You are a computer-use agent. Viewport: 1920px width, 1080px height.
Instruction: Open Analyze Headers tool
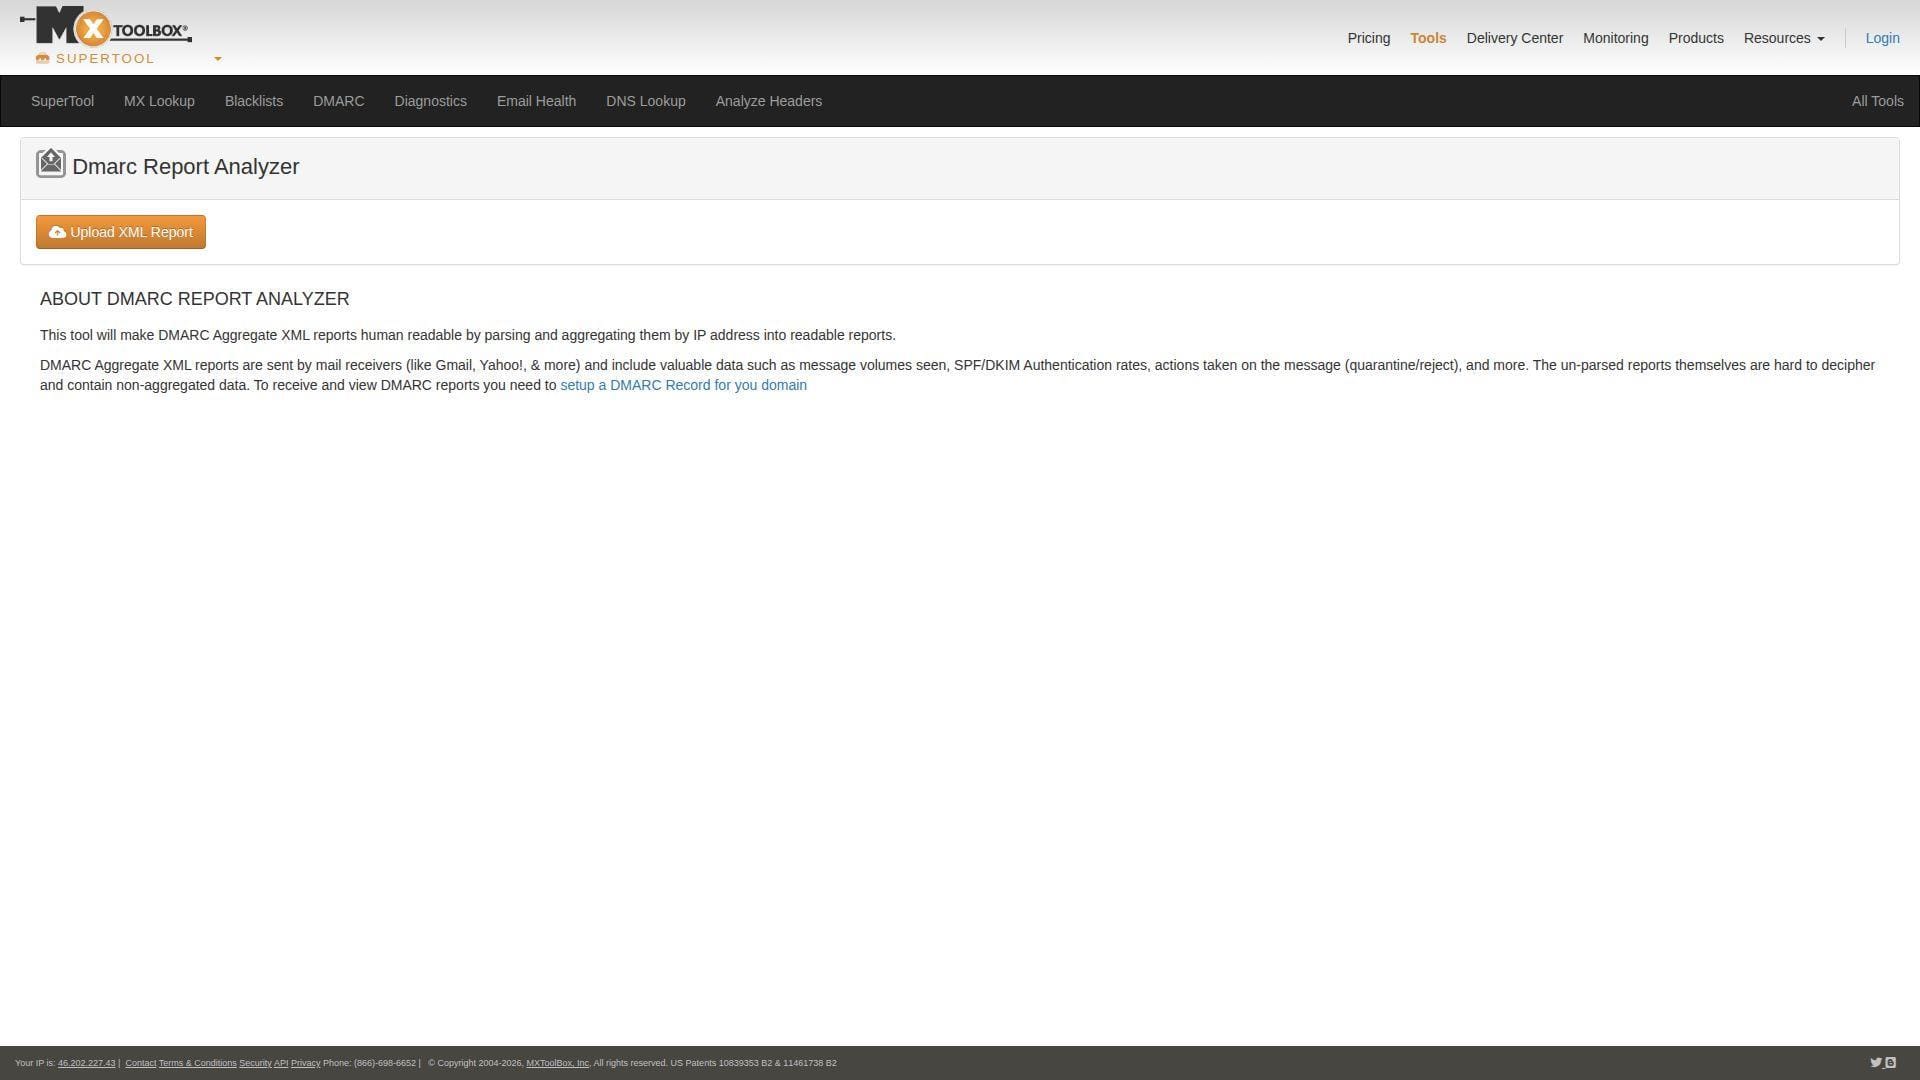pos(768,101)
